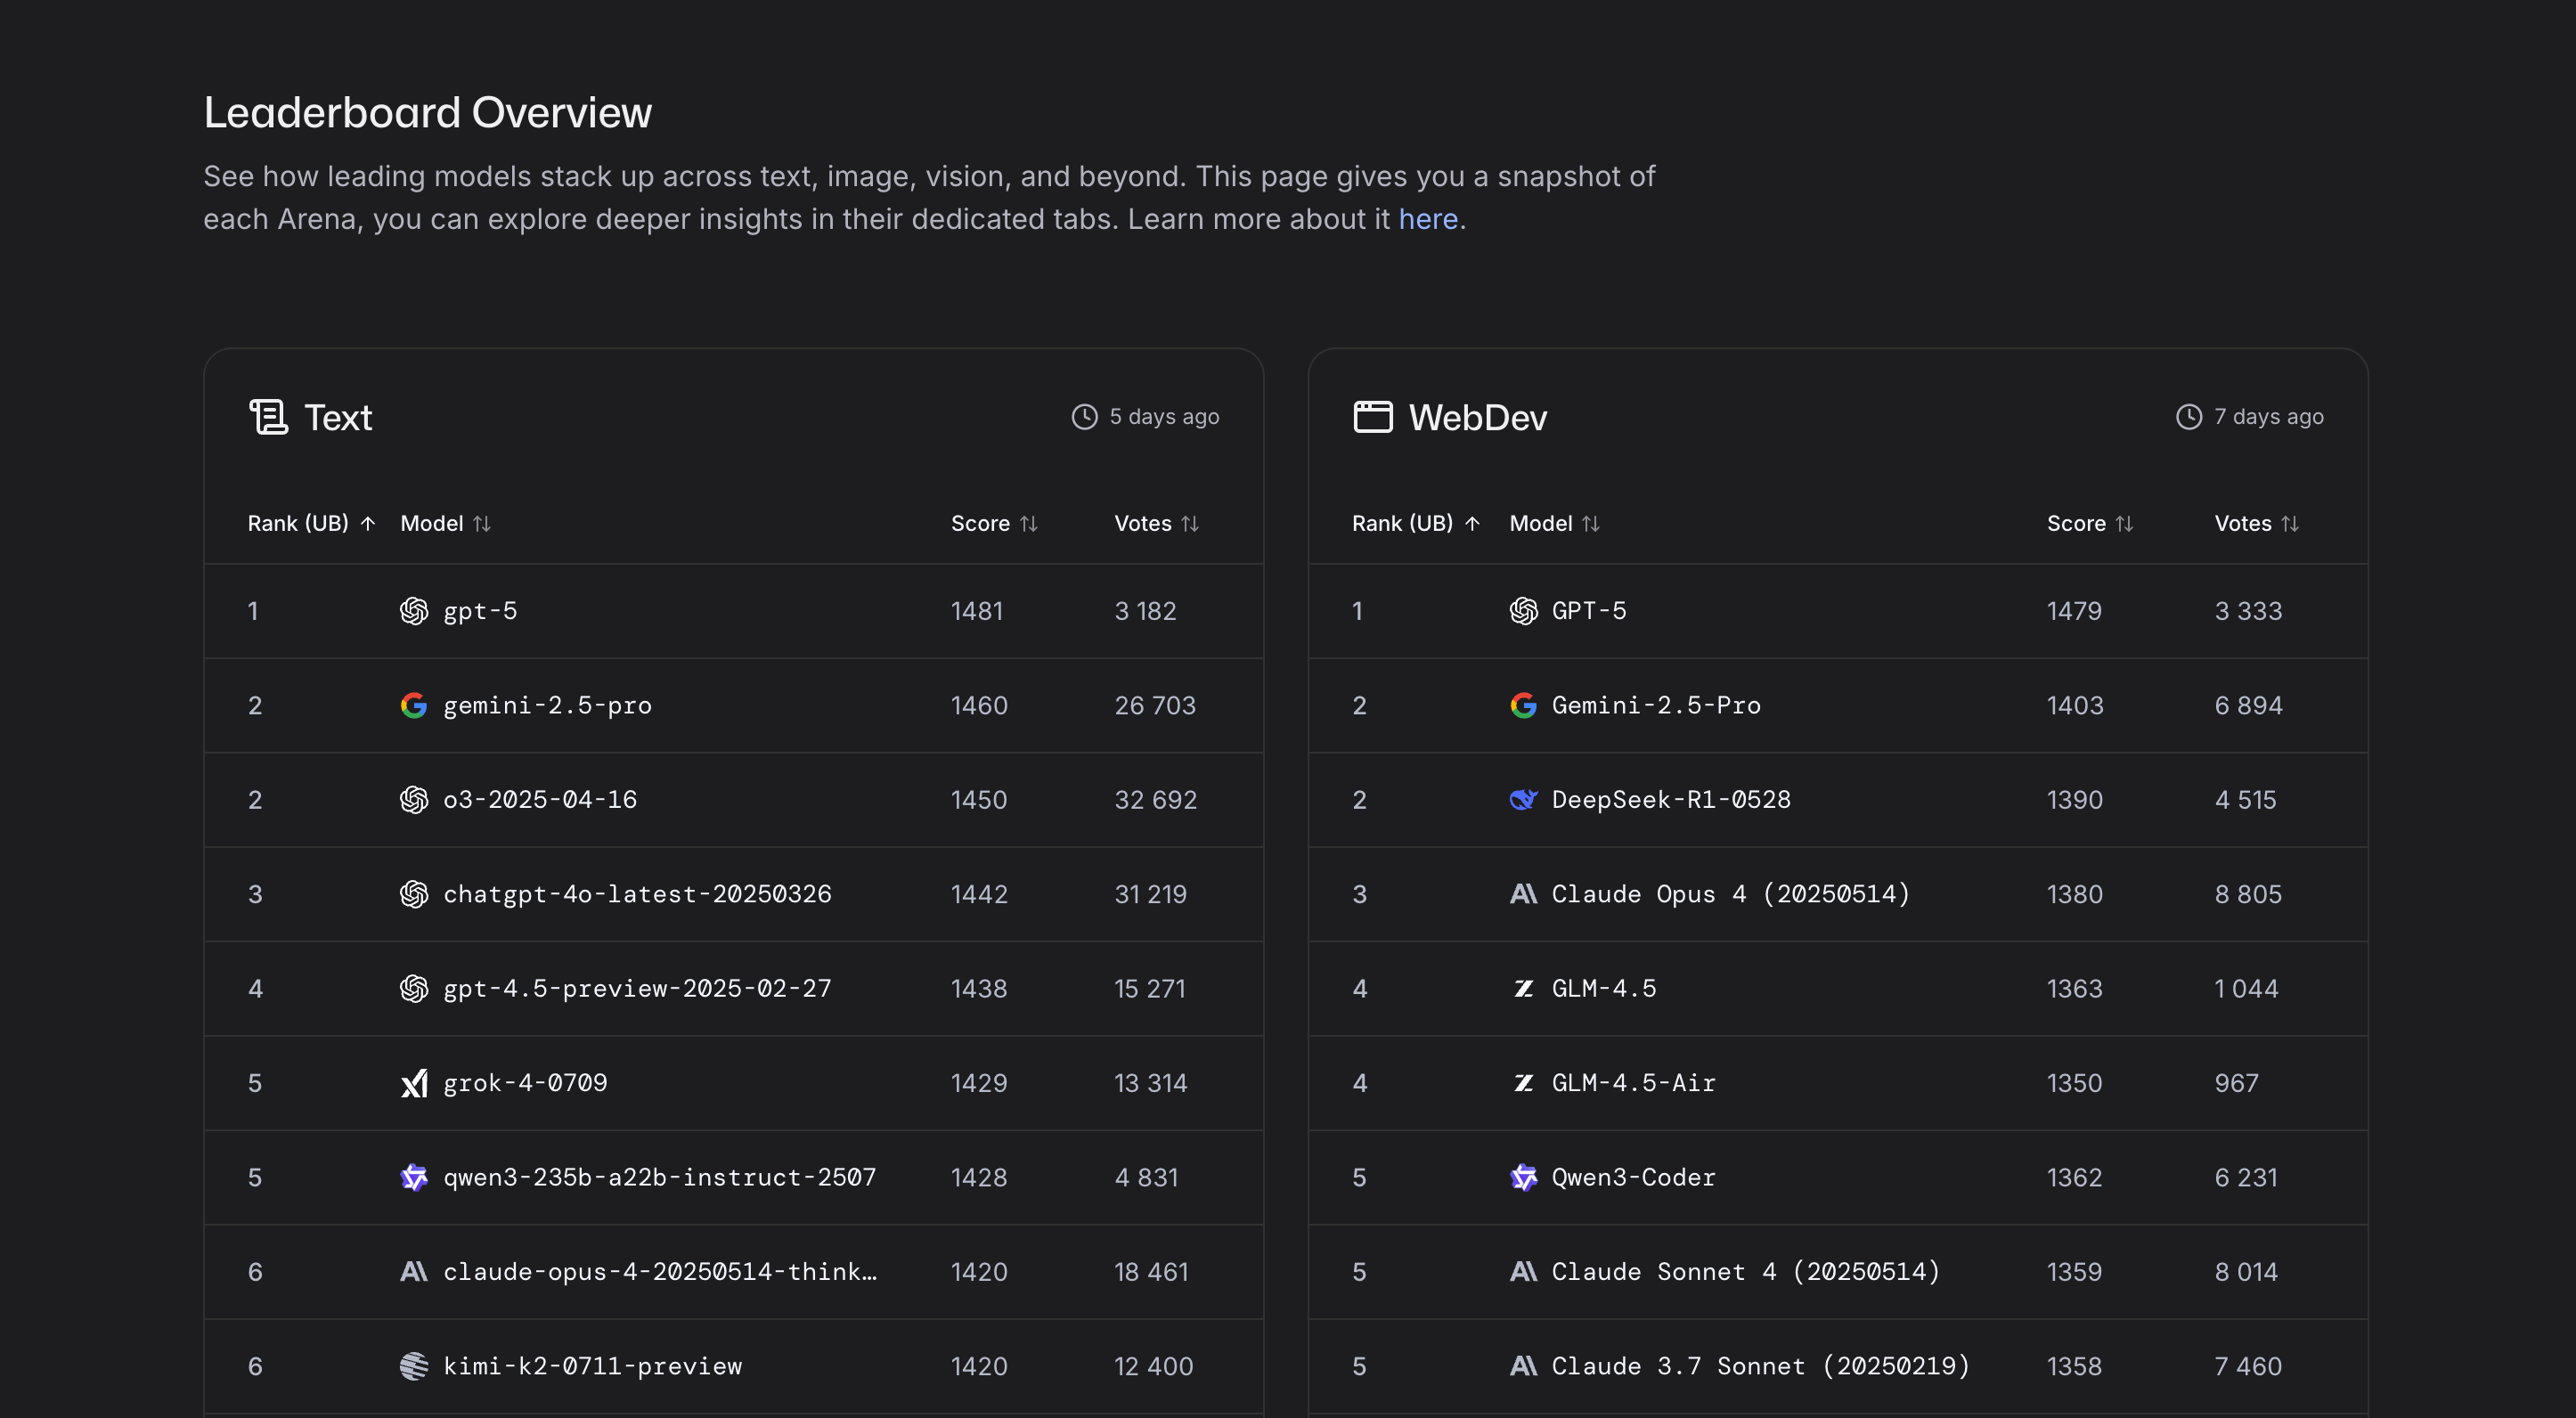The width and height of the screenshot is (2576, 1418).
Task: Select gpt-4.5-preview-2025-02-27 model name
Action: [x=637, y=989]
